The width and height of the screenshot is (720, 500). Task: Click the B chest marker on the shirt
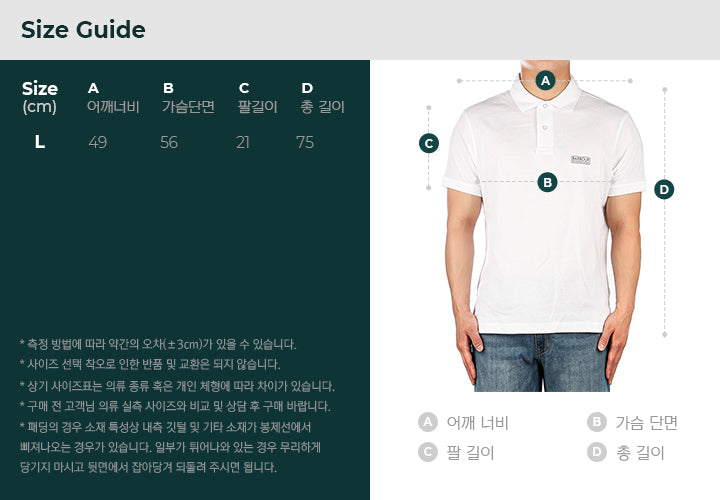tap(547, 182)
